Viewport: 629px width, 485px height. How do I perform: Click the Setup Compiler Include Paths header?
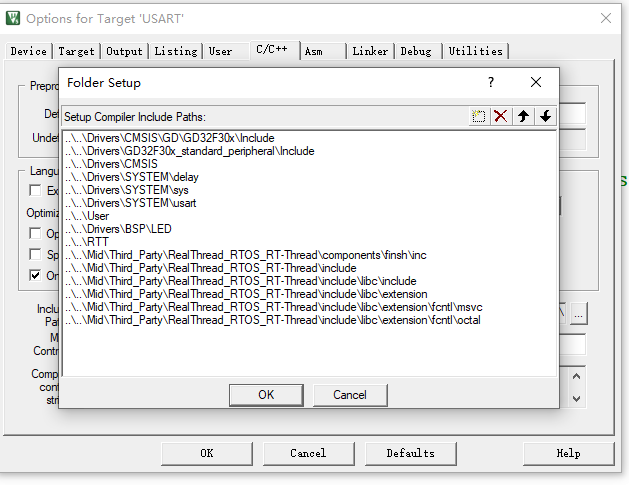(135, 117)
